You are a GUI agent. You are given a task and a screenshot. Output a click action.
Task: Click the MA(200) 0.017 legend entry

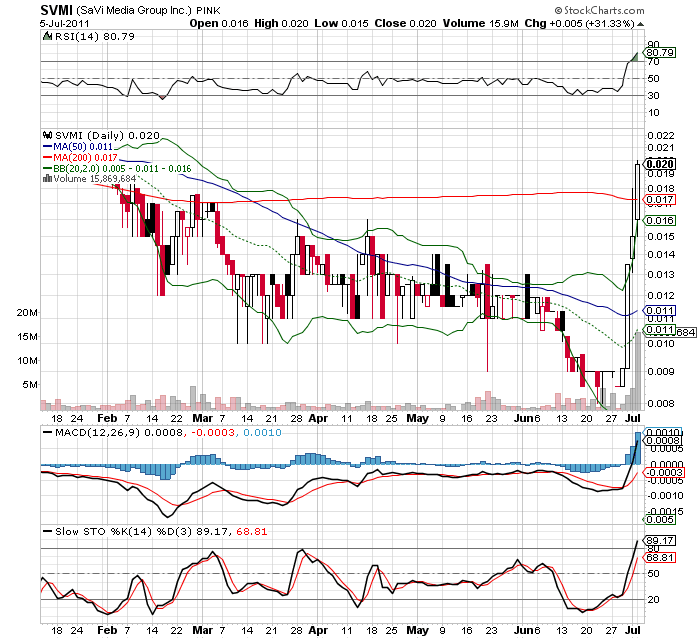click(85, 157)
